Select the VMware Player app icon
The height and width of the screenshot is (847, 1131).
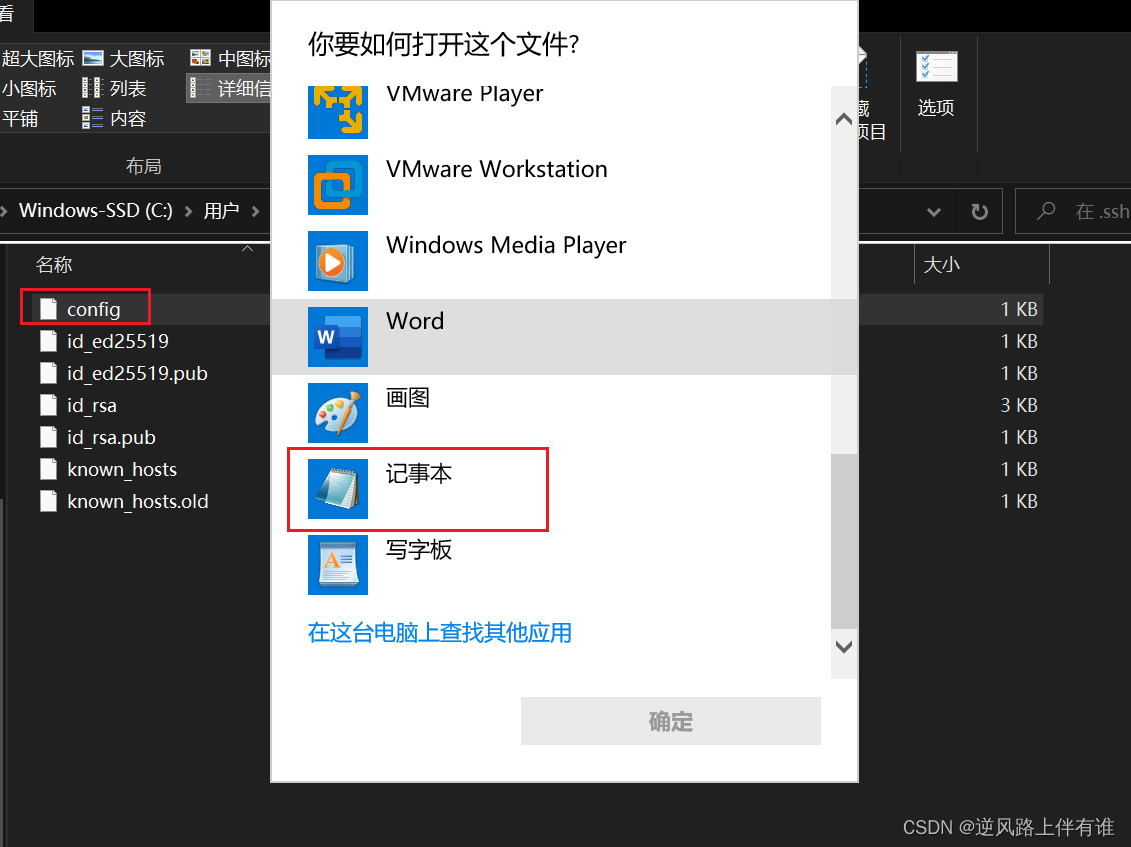338,112
